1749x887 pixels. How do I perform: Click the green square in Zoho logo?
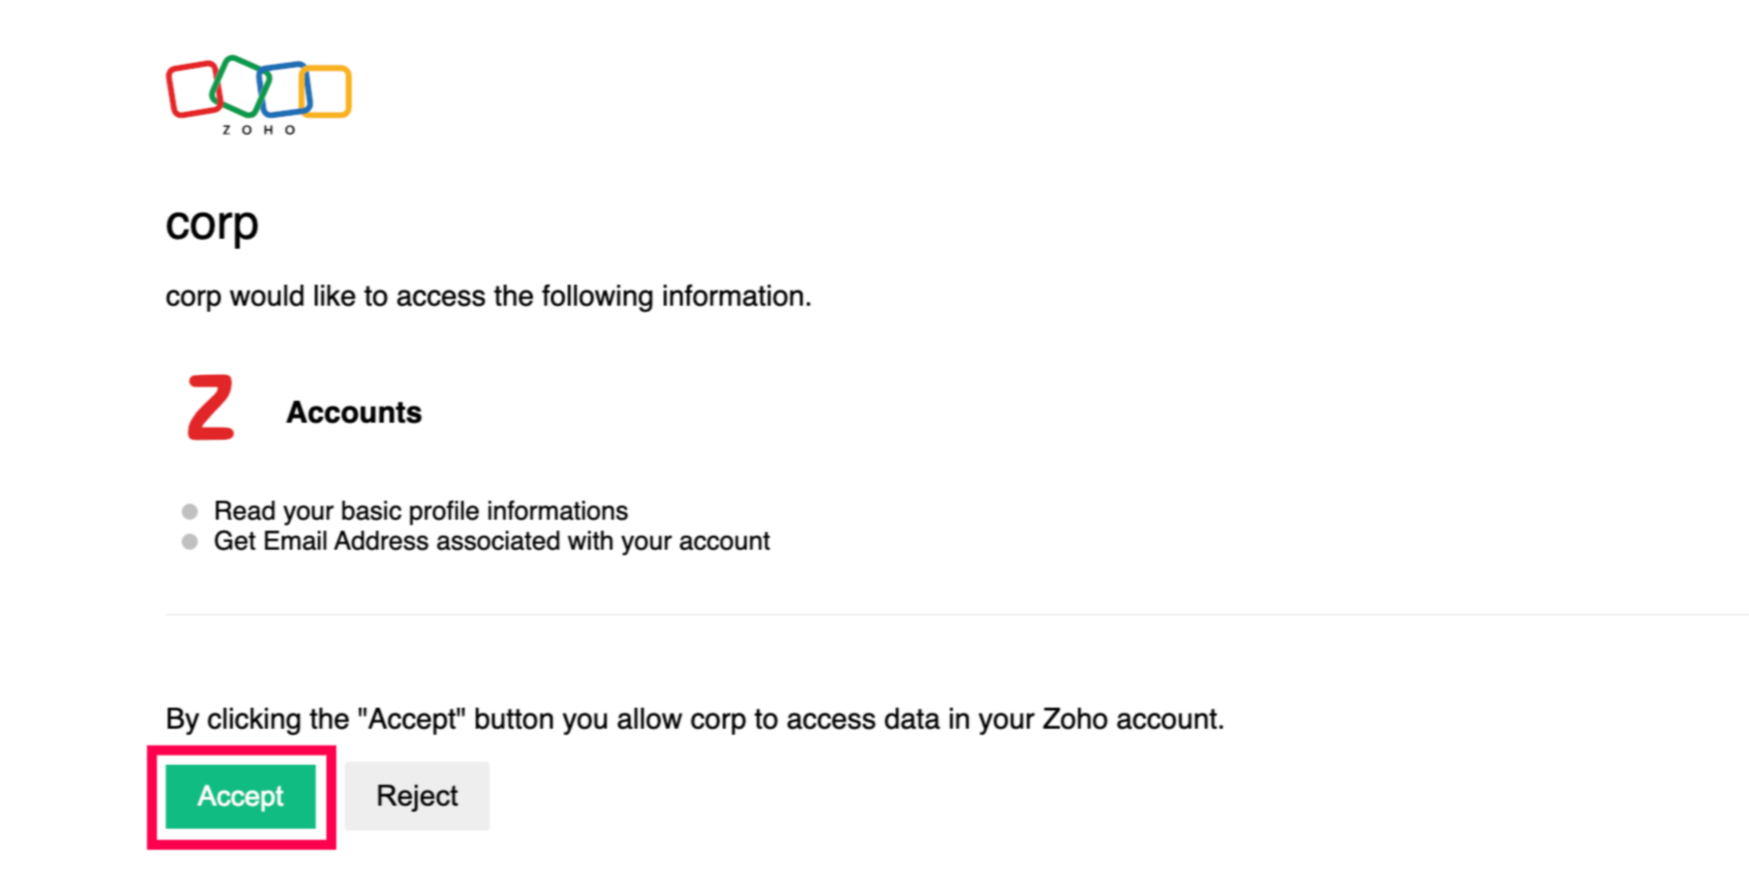click(238, 85)
